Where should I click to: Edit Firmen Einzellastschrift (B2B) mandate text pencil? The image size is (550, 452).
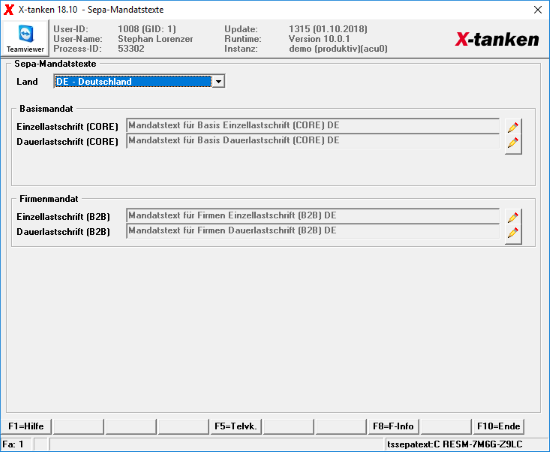[x=513, y=217]
